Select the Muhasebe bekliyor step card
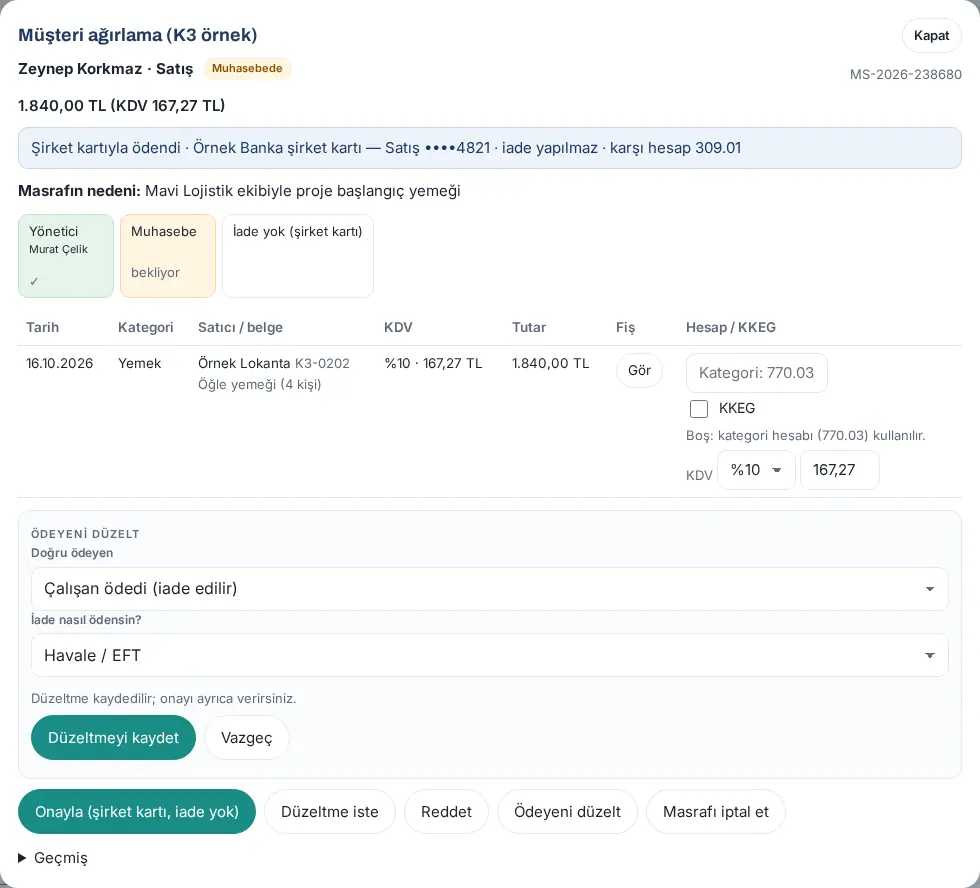980x888 pixels. point(168,256)
